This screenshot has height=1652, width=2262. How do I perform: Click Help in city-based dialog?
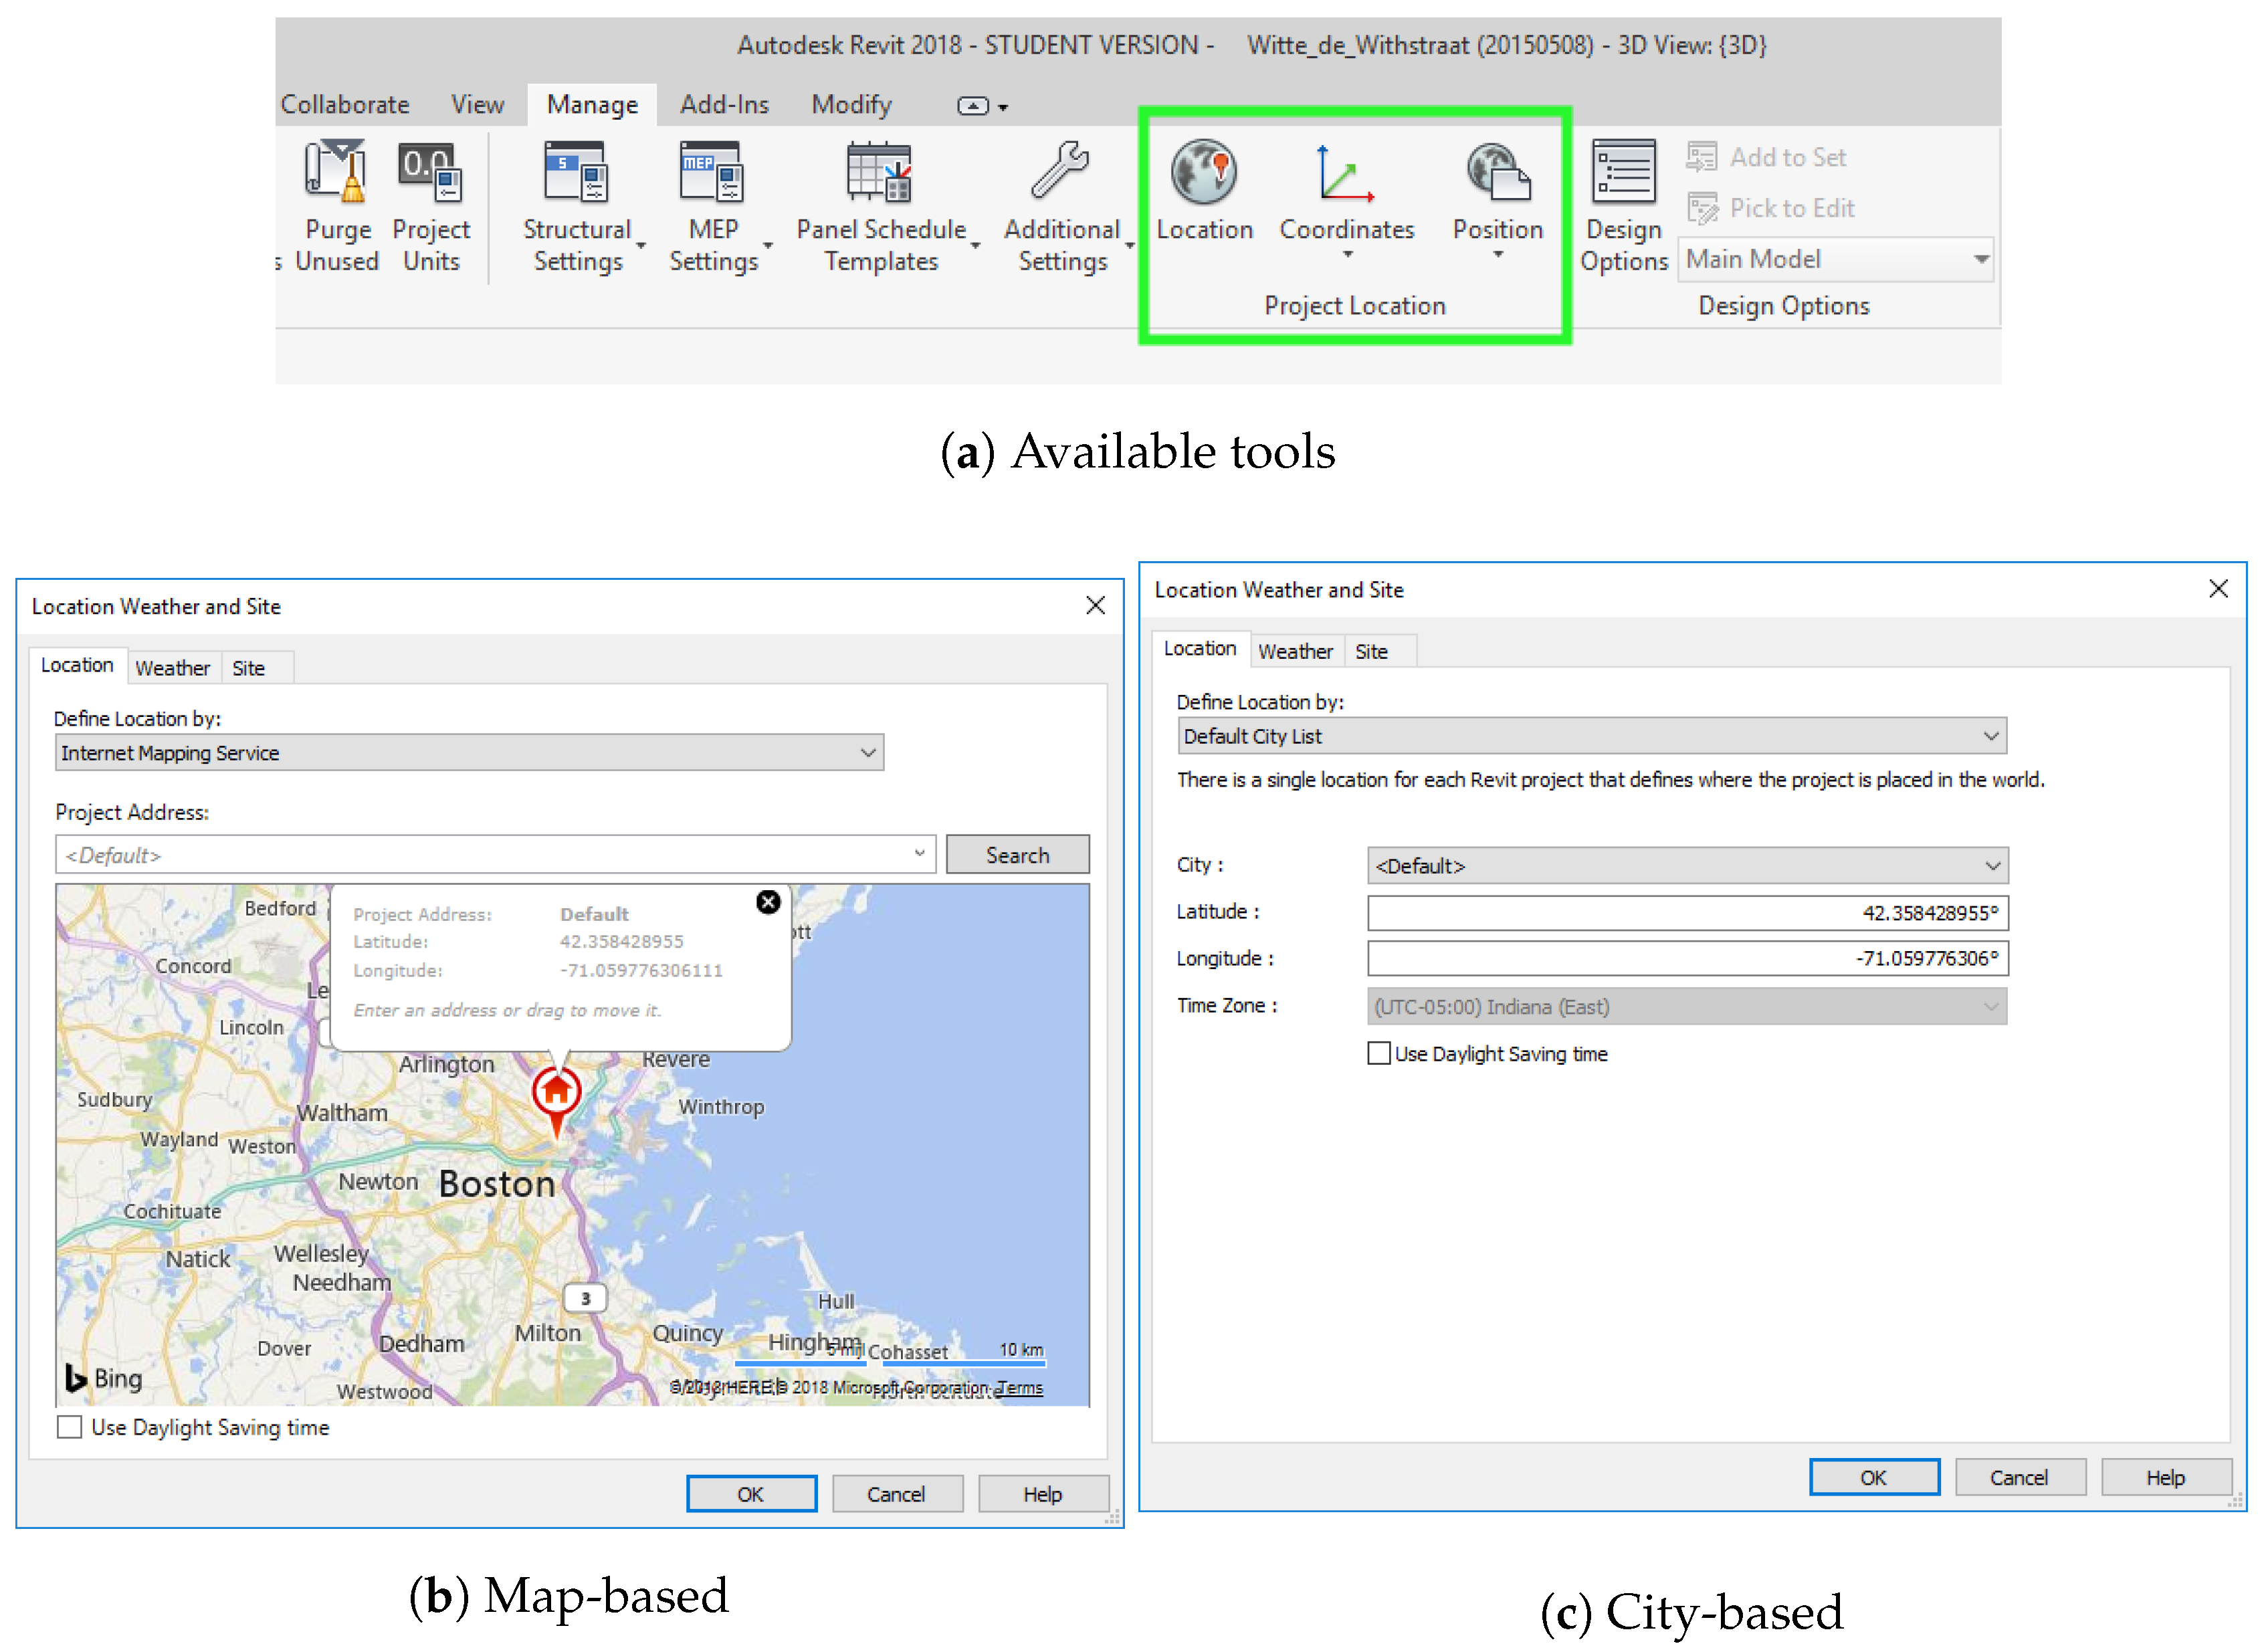2165,1477
